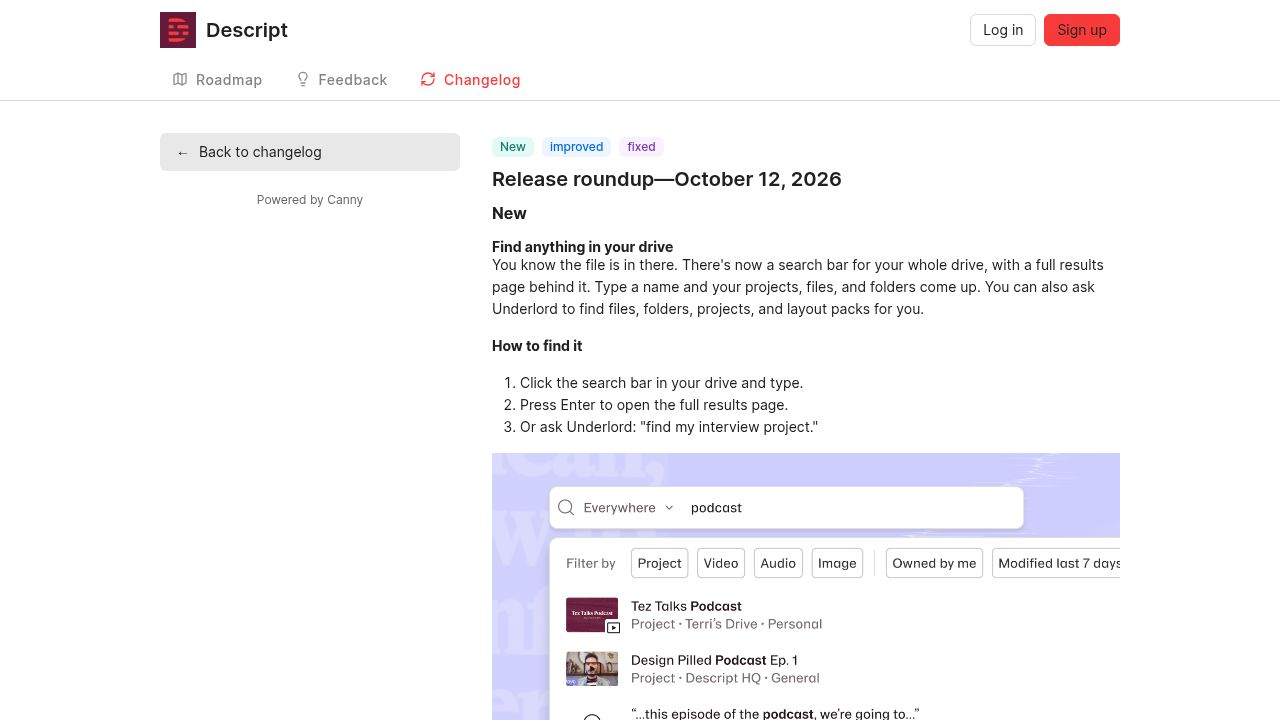This screenshot has width=1280, height=720.
Task: Click the magnifier icon in search bar
Action: pos(566,507)
